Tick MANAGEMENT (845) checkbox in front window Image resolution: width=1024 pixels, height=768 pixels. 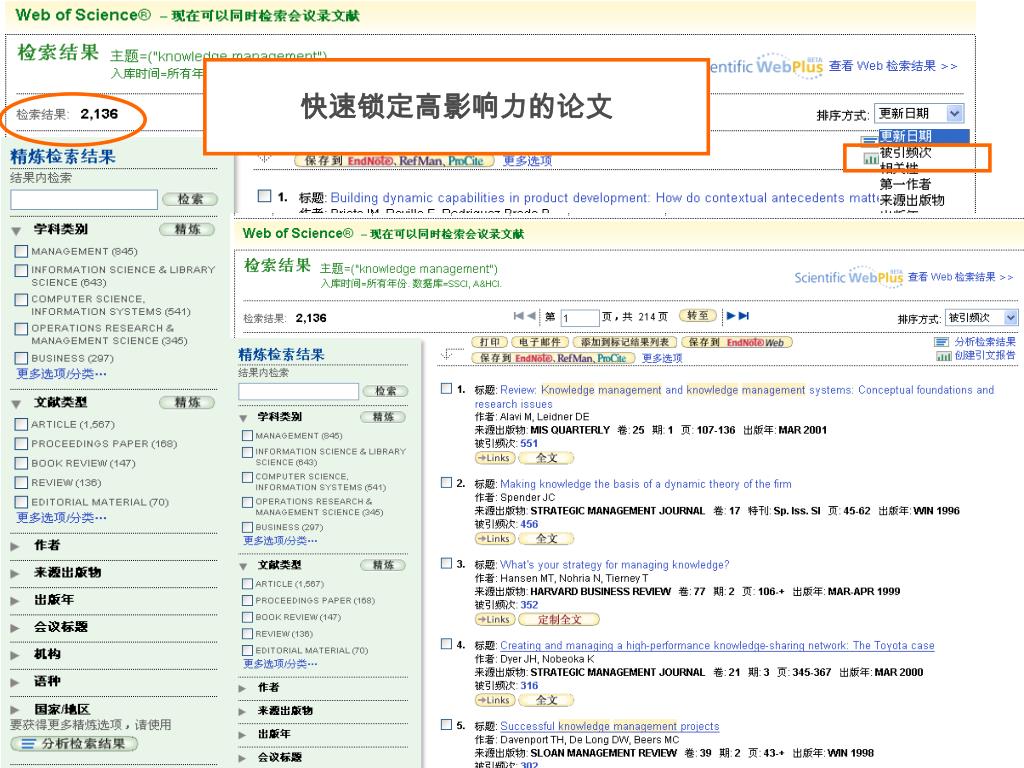[248, 436]
